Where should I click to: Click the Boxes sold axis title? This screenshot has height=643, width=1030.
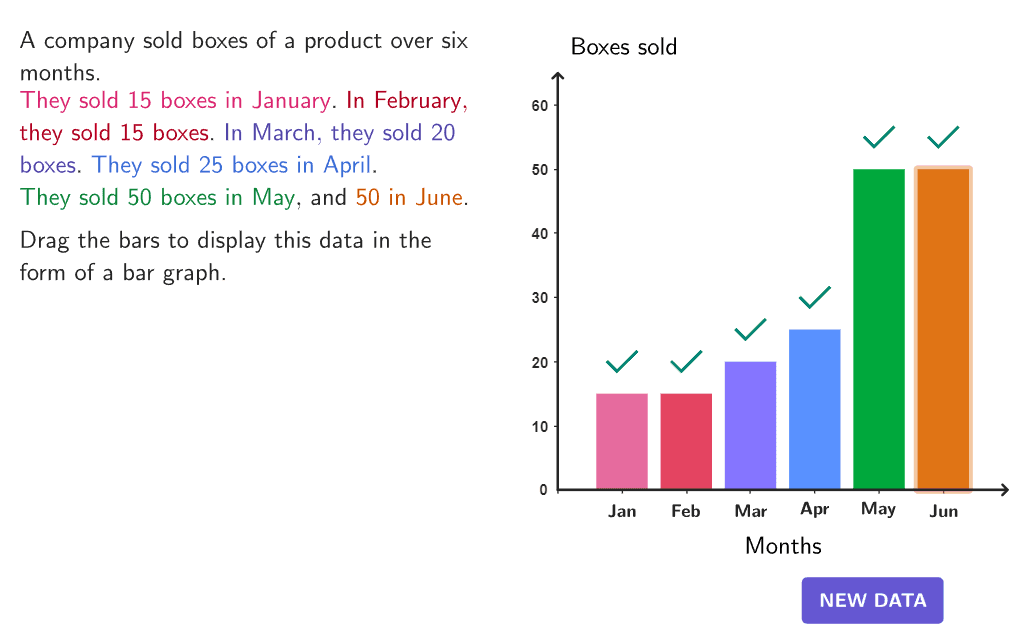tap(624, 47)
